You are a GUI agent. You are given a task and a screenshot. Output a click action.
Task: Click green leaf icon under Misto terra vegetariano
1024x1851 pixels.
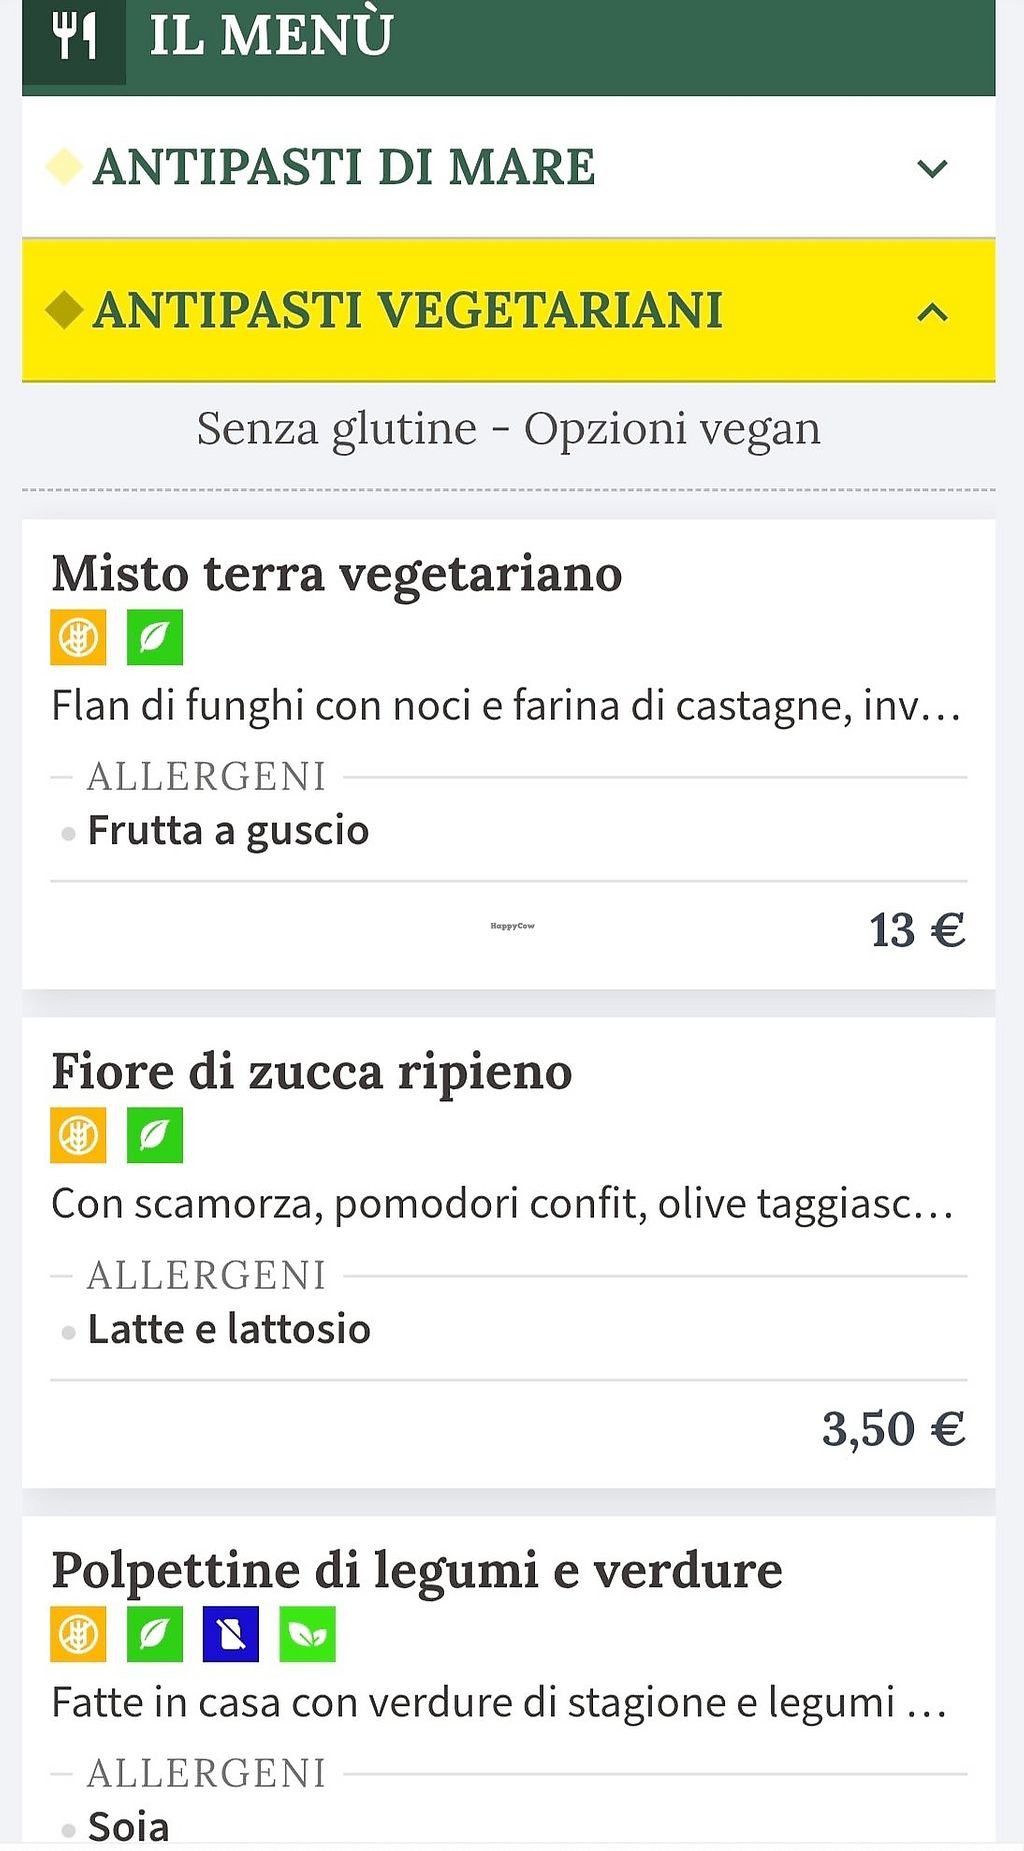pos(155,637)
